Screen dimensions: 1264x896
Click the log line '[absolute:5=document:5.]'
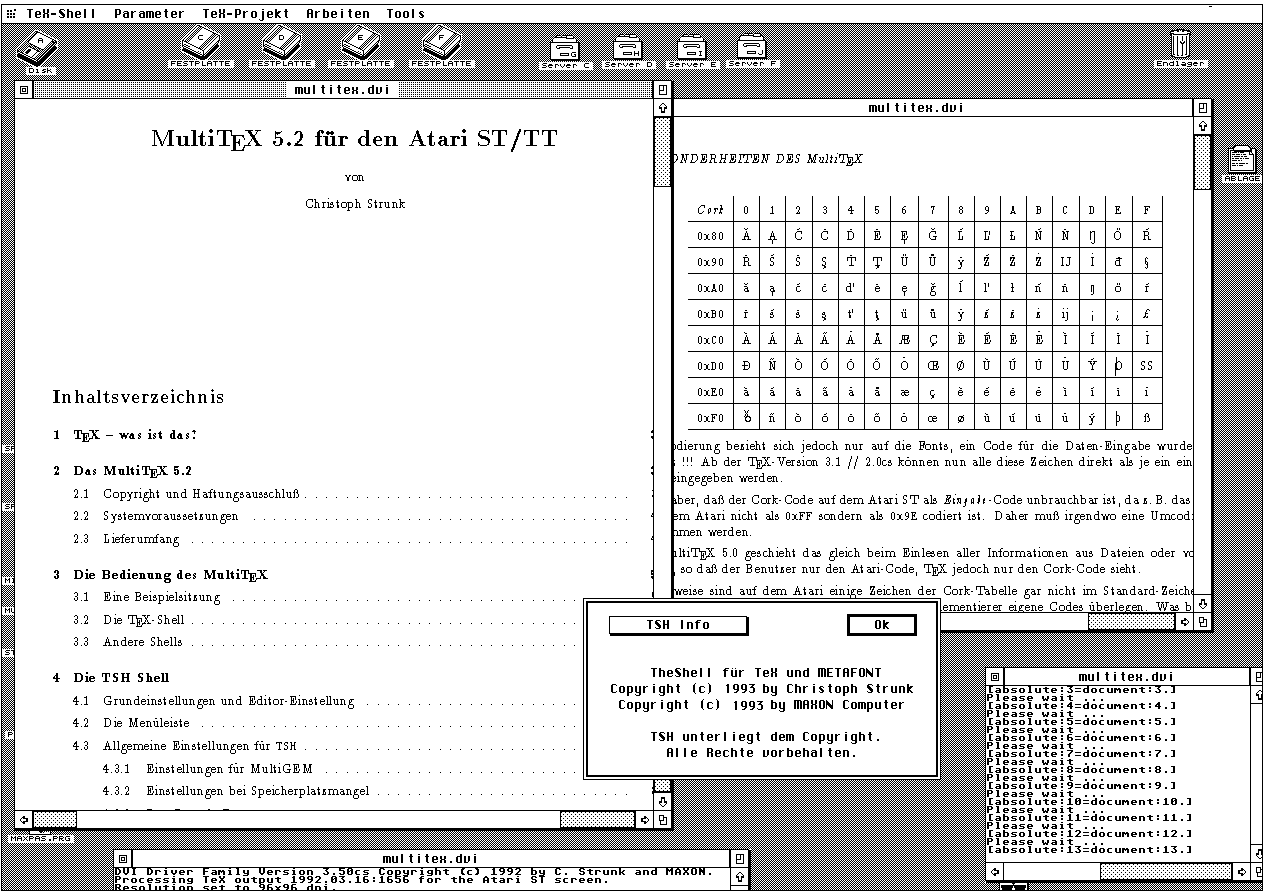coord(1081,721)
